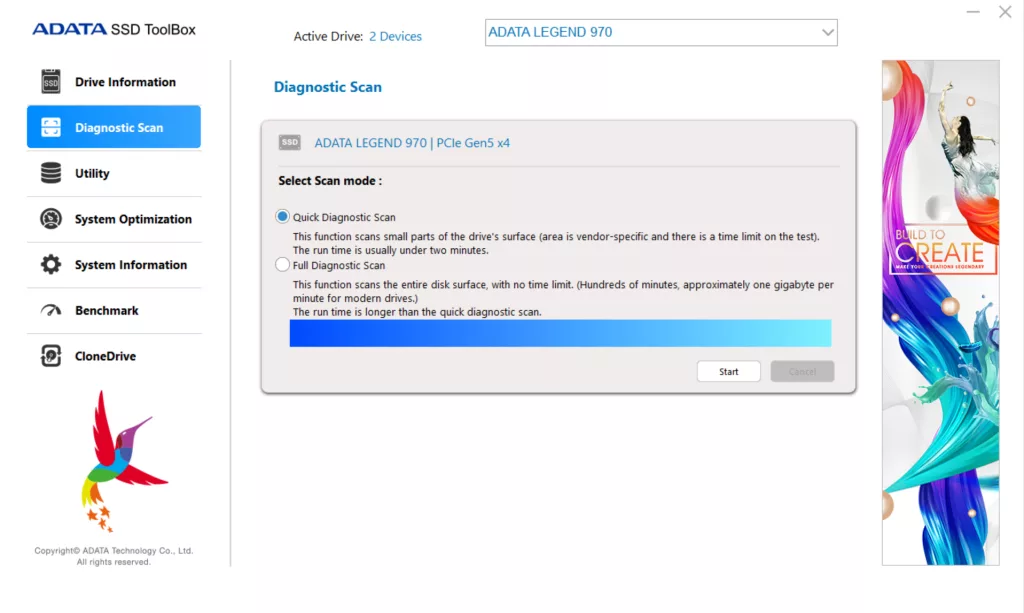Open the Utility section
The image size is (1024, 613).
tap(114, 173)
